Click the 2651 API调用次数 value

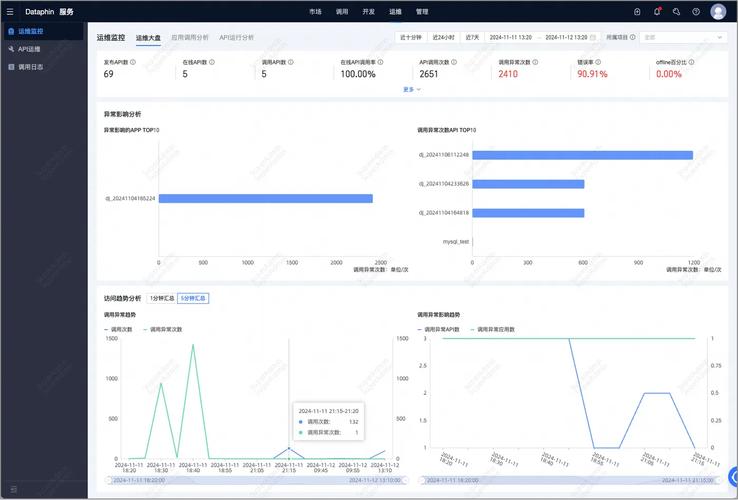[x=428, y=74]
